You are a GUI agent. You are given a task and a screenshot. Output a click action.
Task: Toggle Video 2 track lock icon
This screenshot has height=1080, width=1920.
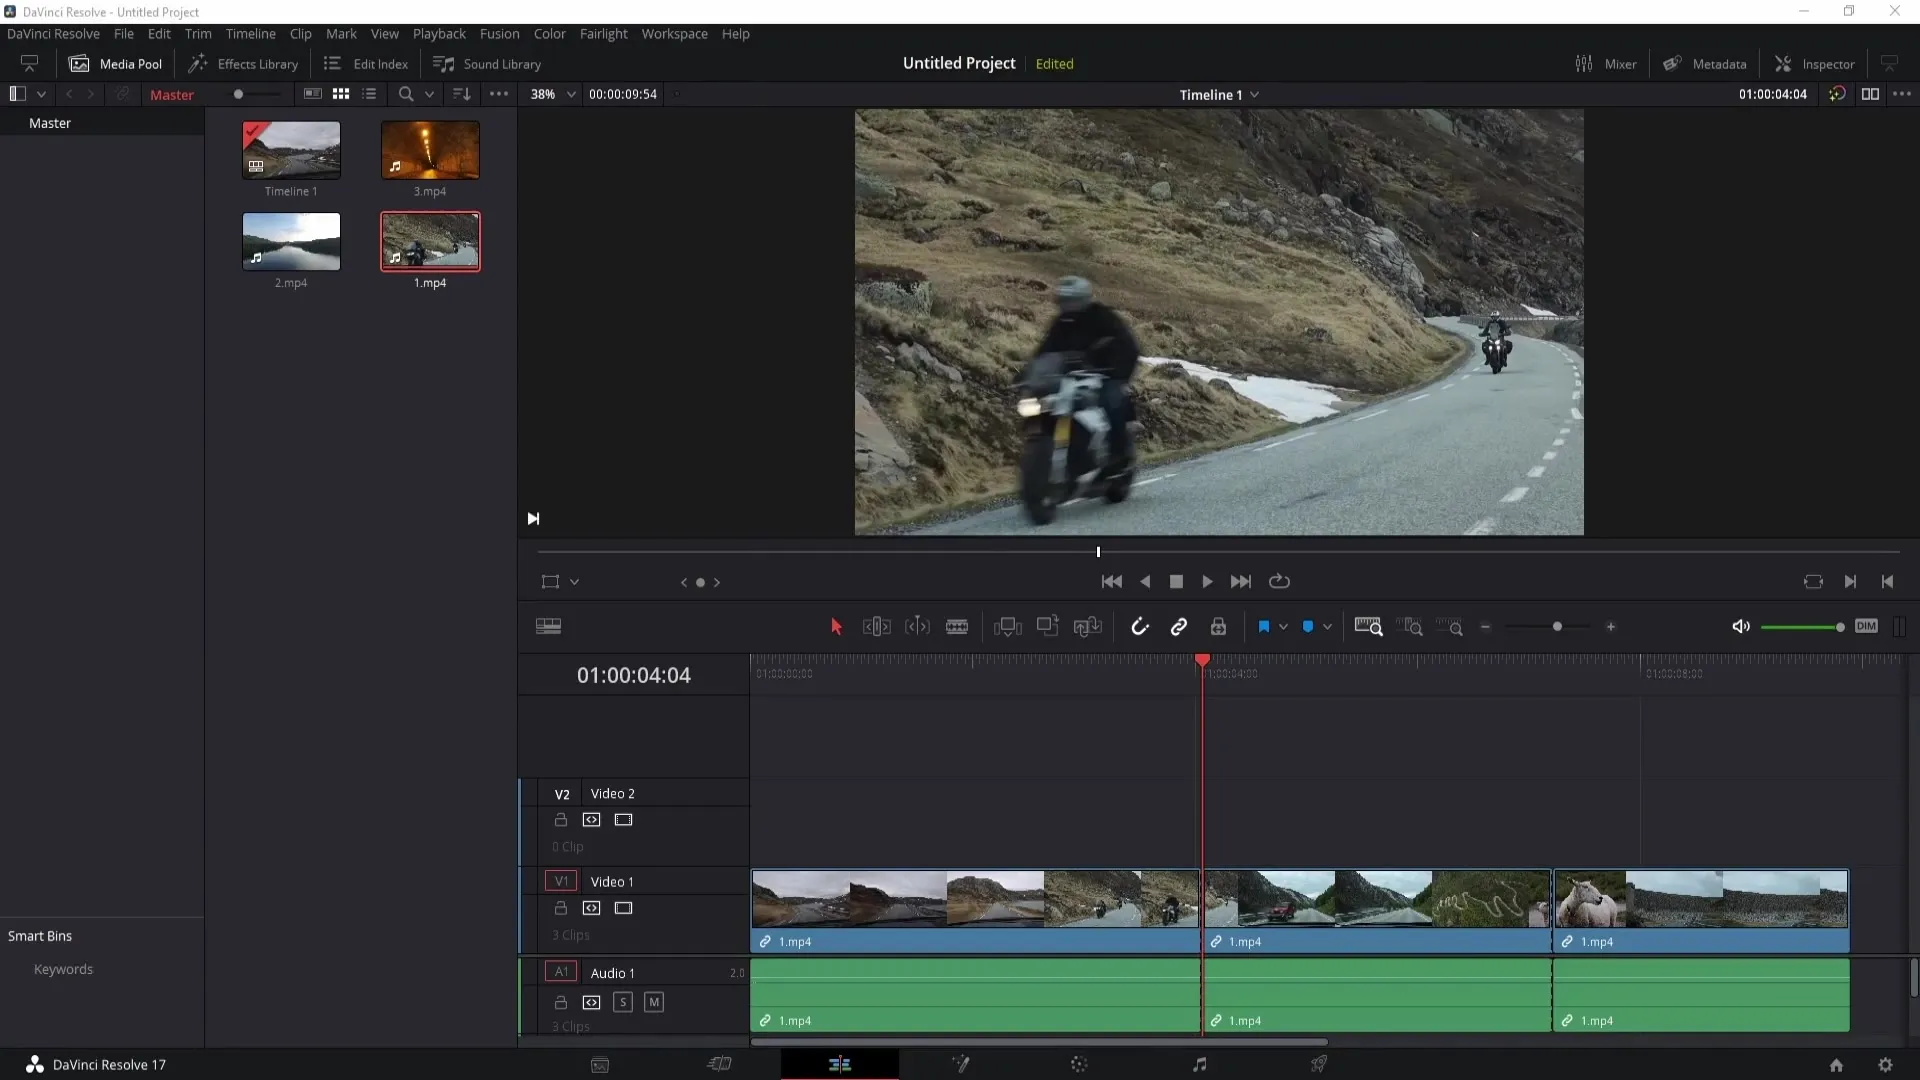[x=562, y=820]
